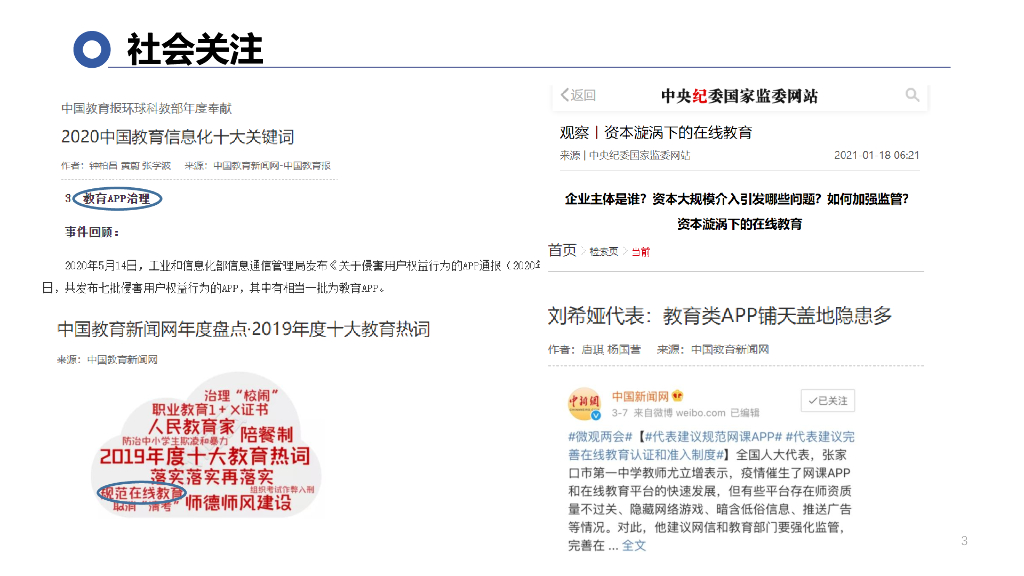Click the 2020中国教育信息化十大关键词 headline
The height and width of the screenshot is (576, 1024).
pyautogui.click(x=178, y=136)
